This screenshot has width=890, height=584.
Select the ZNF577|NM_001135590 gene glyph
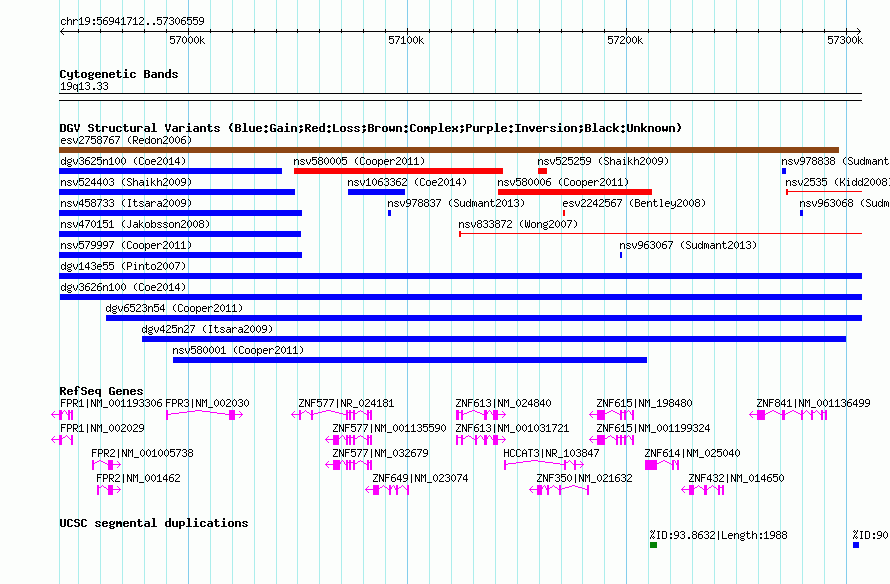349,440
